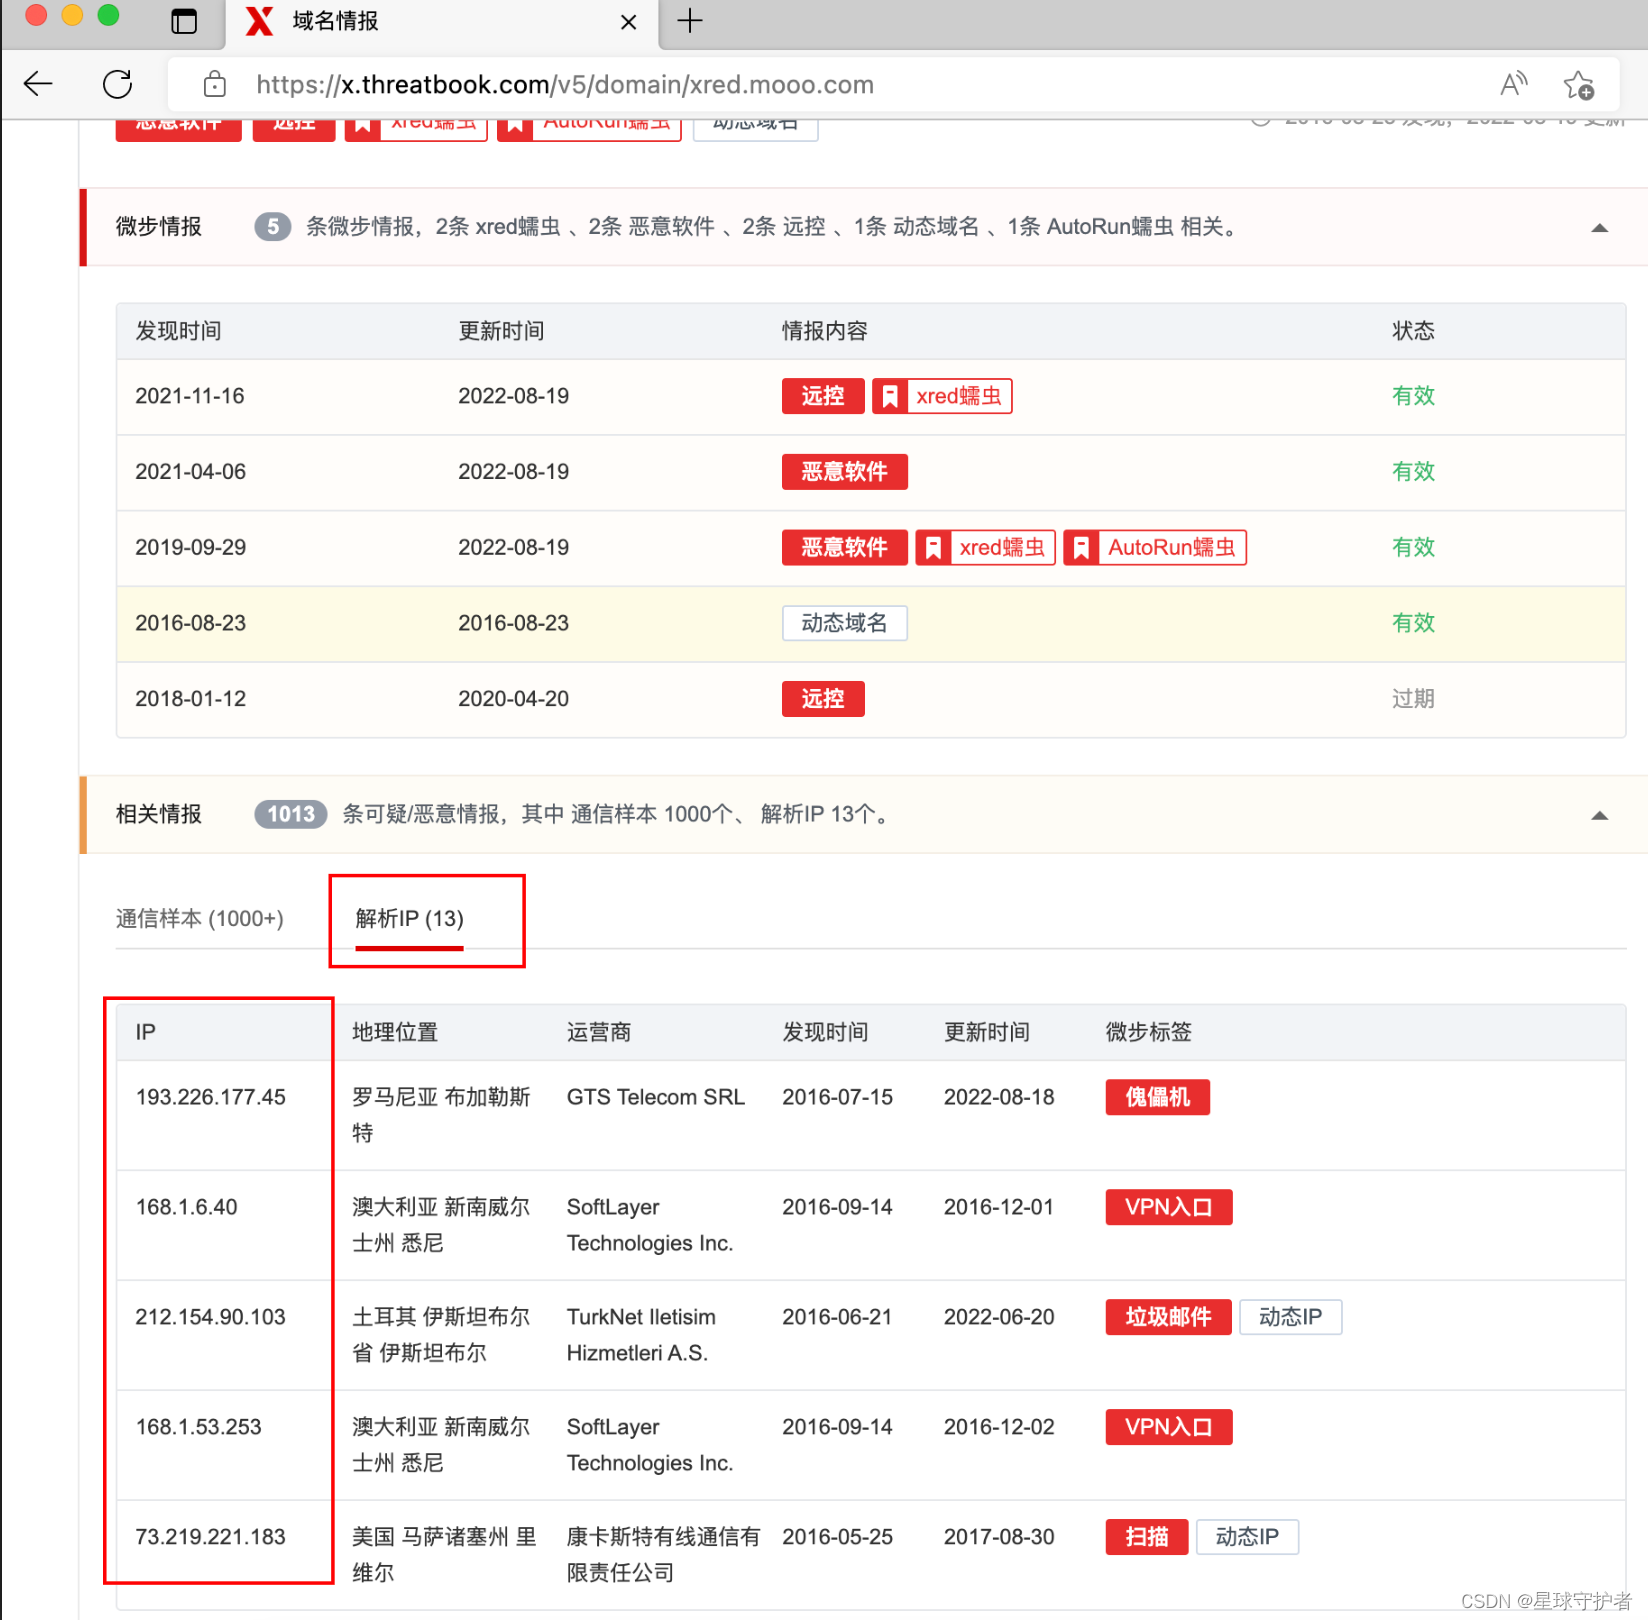Click 远控 tag in 2021-11-16 row
The height and width of the screenshot is (1620, 1648).
tap(823, 396)
